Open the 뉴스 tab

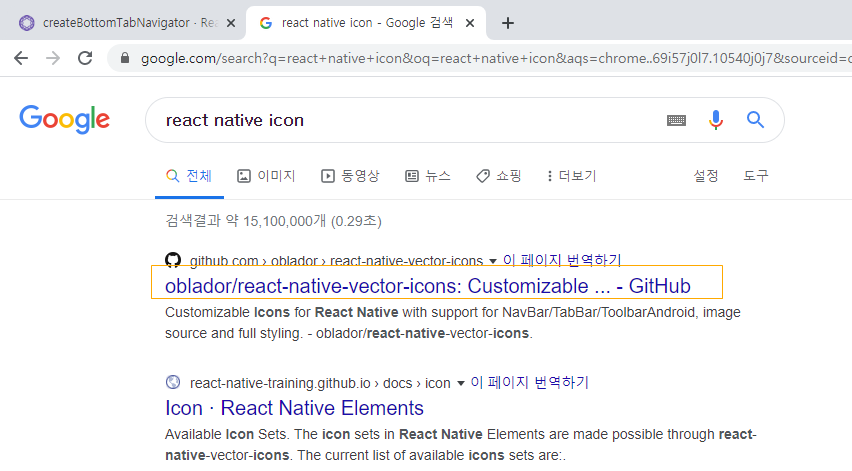click(x=428, y=176)
